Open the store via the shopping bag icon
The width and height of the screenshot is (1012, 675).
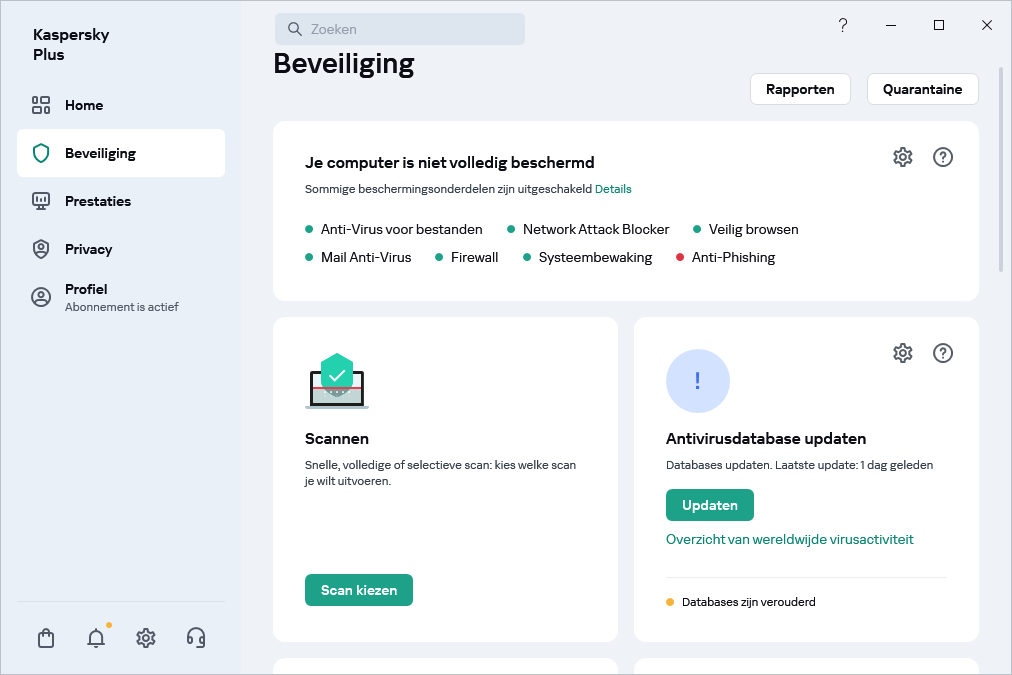point(45,637)
